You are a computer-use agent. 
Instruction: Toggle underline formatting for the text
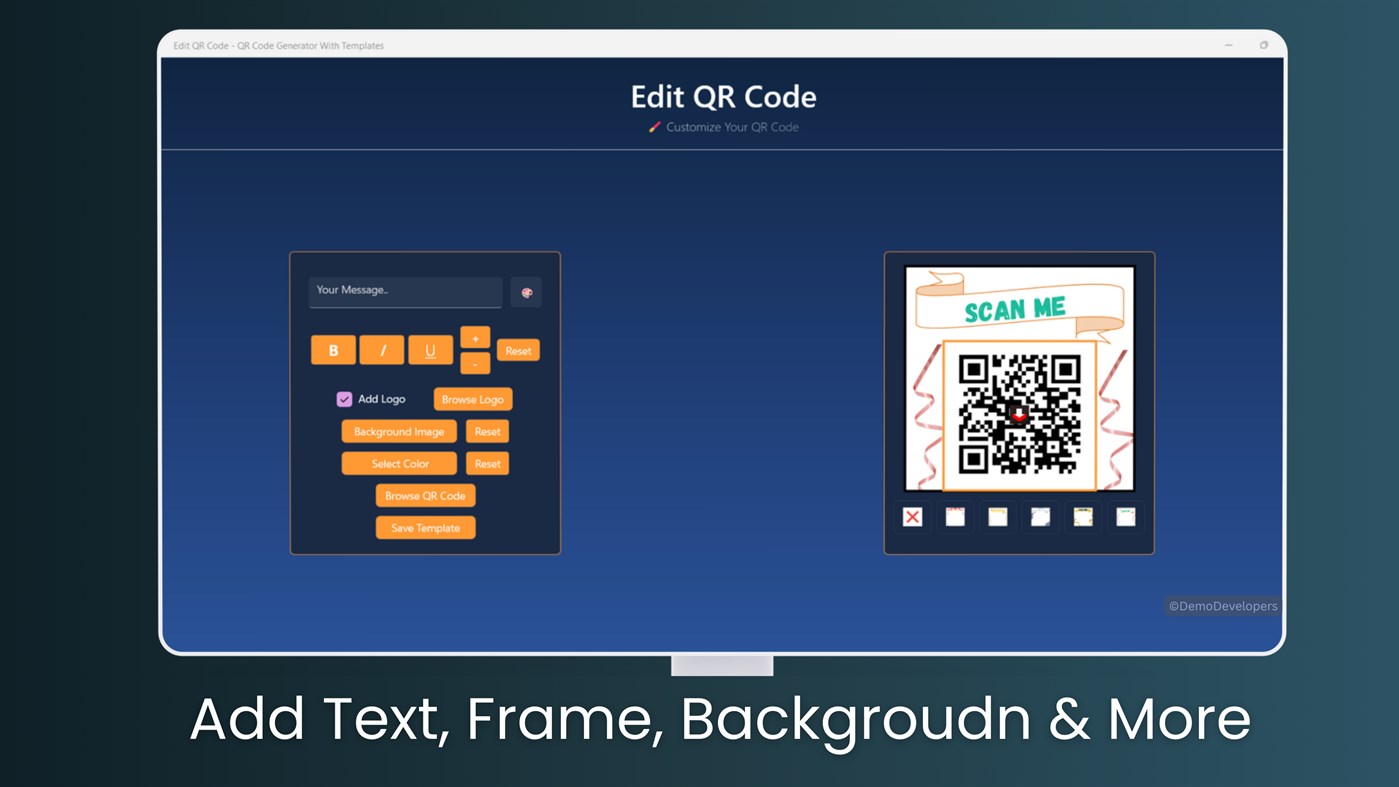[x=430, y=350]
